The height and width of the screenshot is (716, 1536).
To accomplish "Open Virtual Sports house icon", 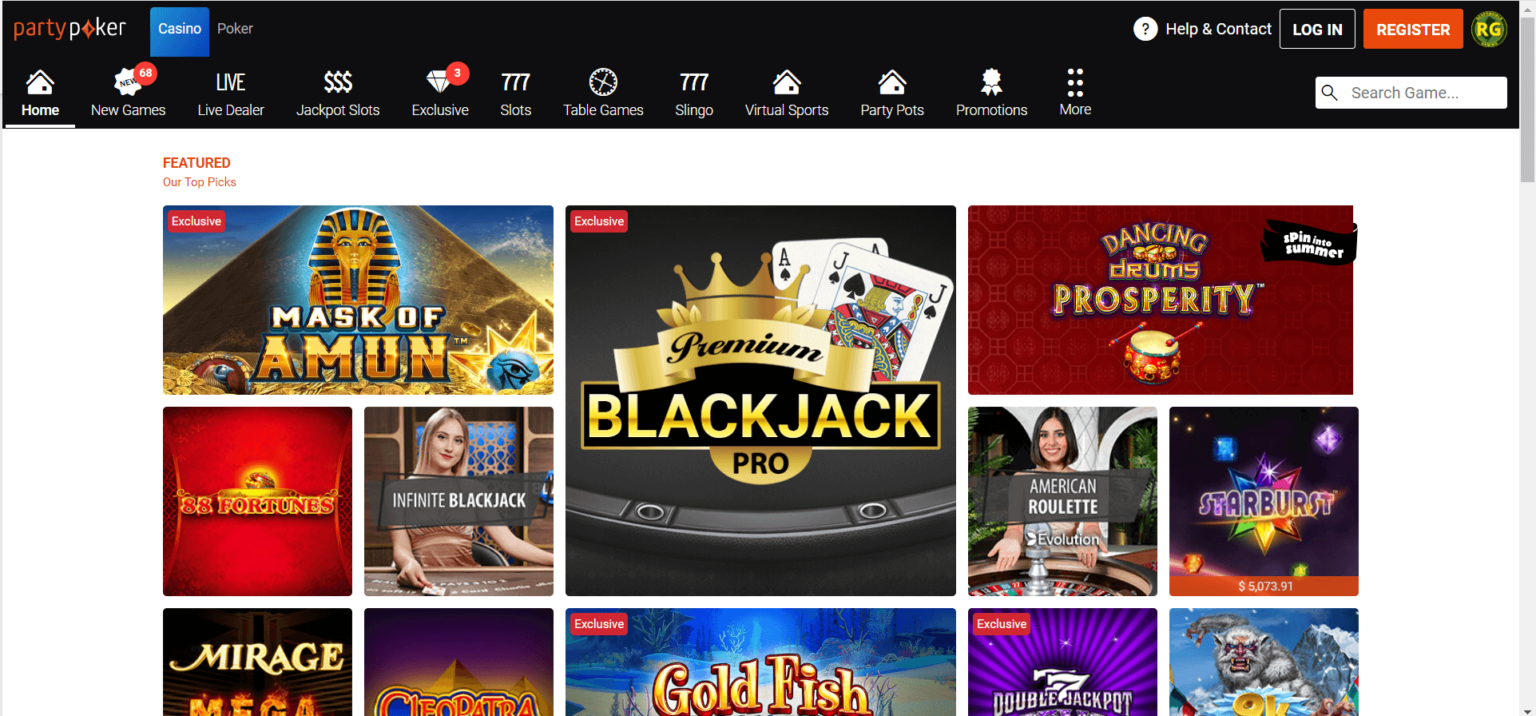I will 787,82.
